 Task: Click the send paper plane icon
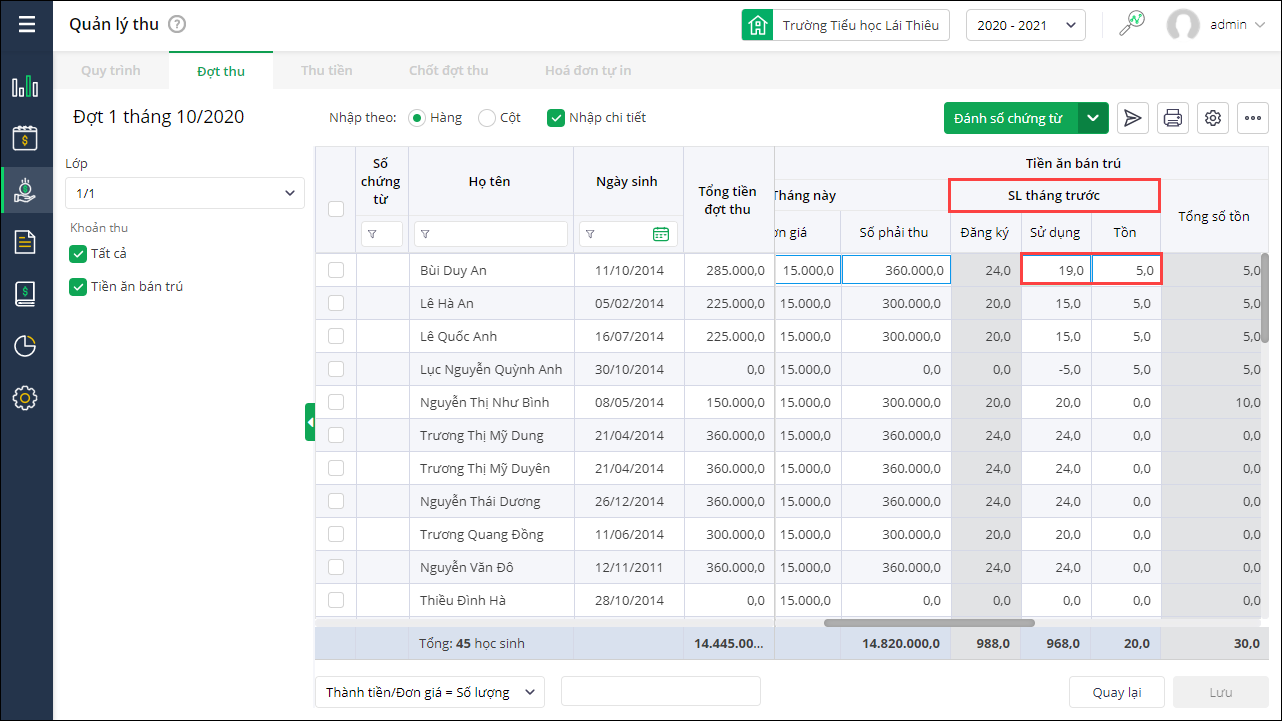1132,118
